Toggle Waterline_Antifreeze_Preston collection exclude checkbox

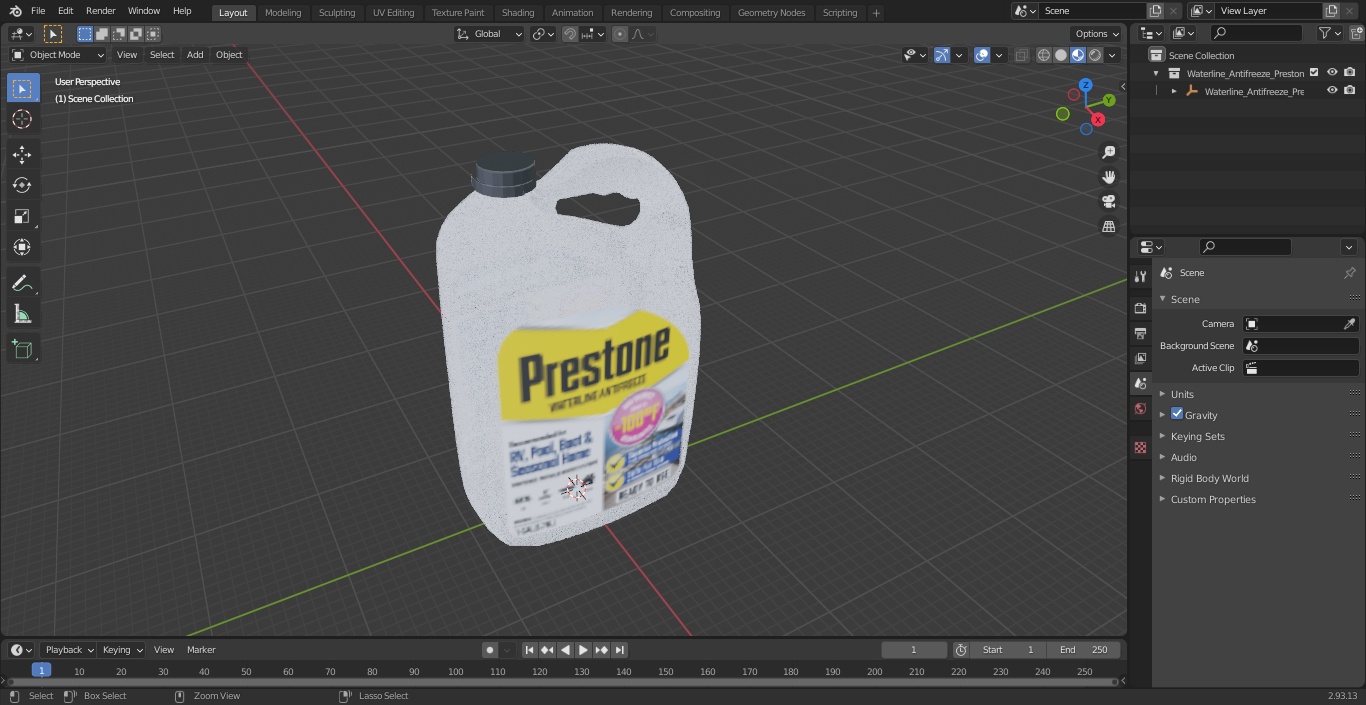(x=1314, y=73)
